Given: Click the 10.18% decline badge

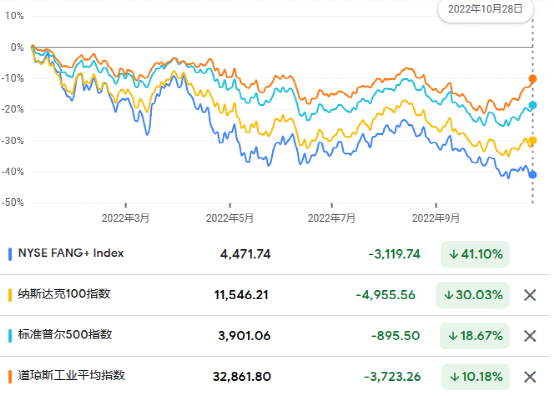Looking at the screenshot, I should point(476,377).
